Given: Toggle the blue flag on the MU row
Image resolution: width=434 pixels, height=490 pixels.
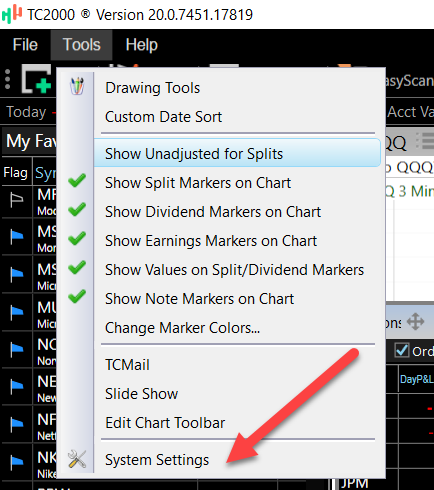Looking at the screenshot, I should click(17, 312).
